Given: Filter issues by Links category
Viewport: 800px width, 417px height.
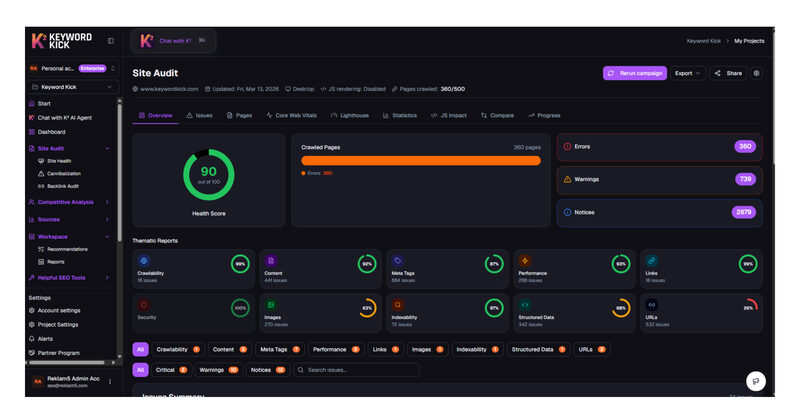Looking at the screenshot, I should pyautogui.click(x=385, y=350).
